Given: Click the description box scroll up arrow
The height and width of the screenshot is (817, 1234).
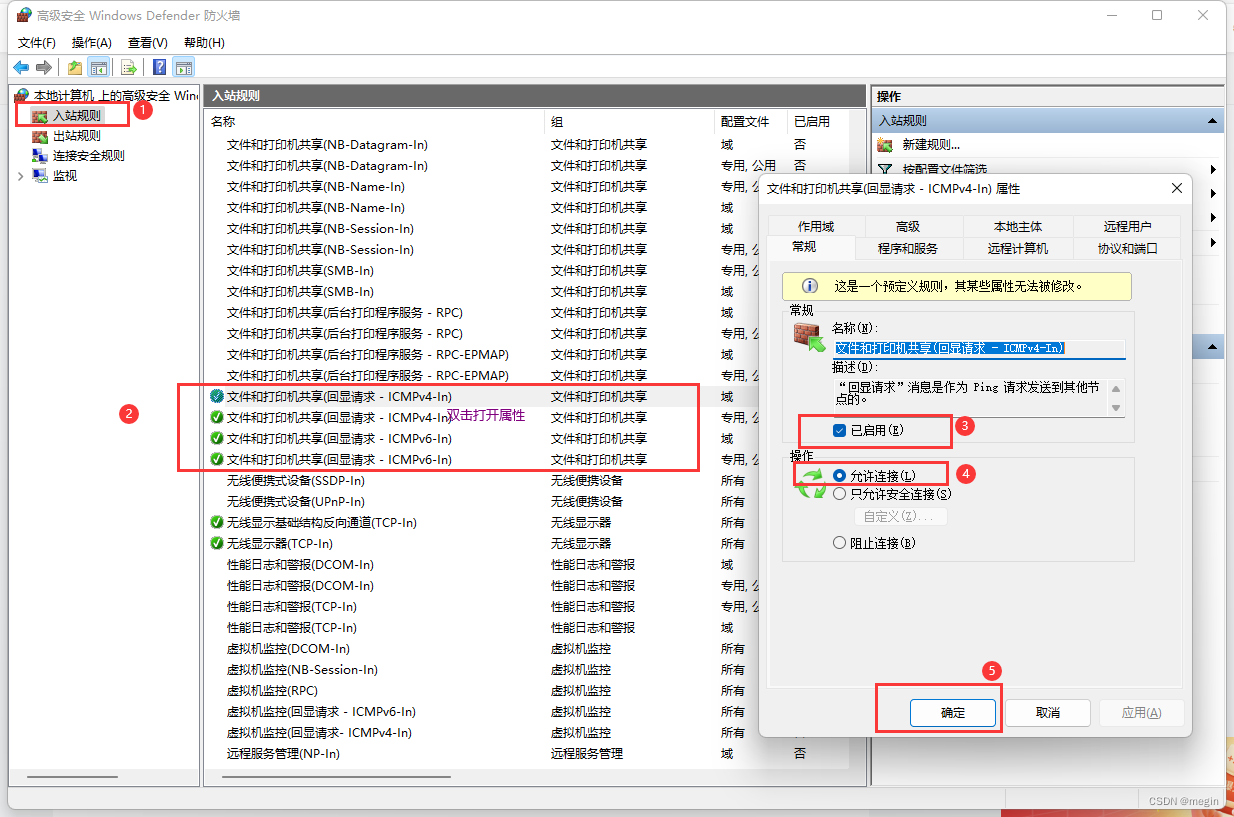Looking at the screenshot, I should pyautogui.click(x=1117, y=387).
